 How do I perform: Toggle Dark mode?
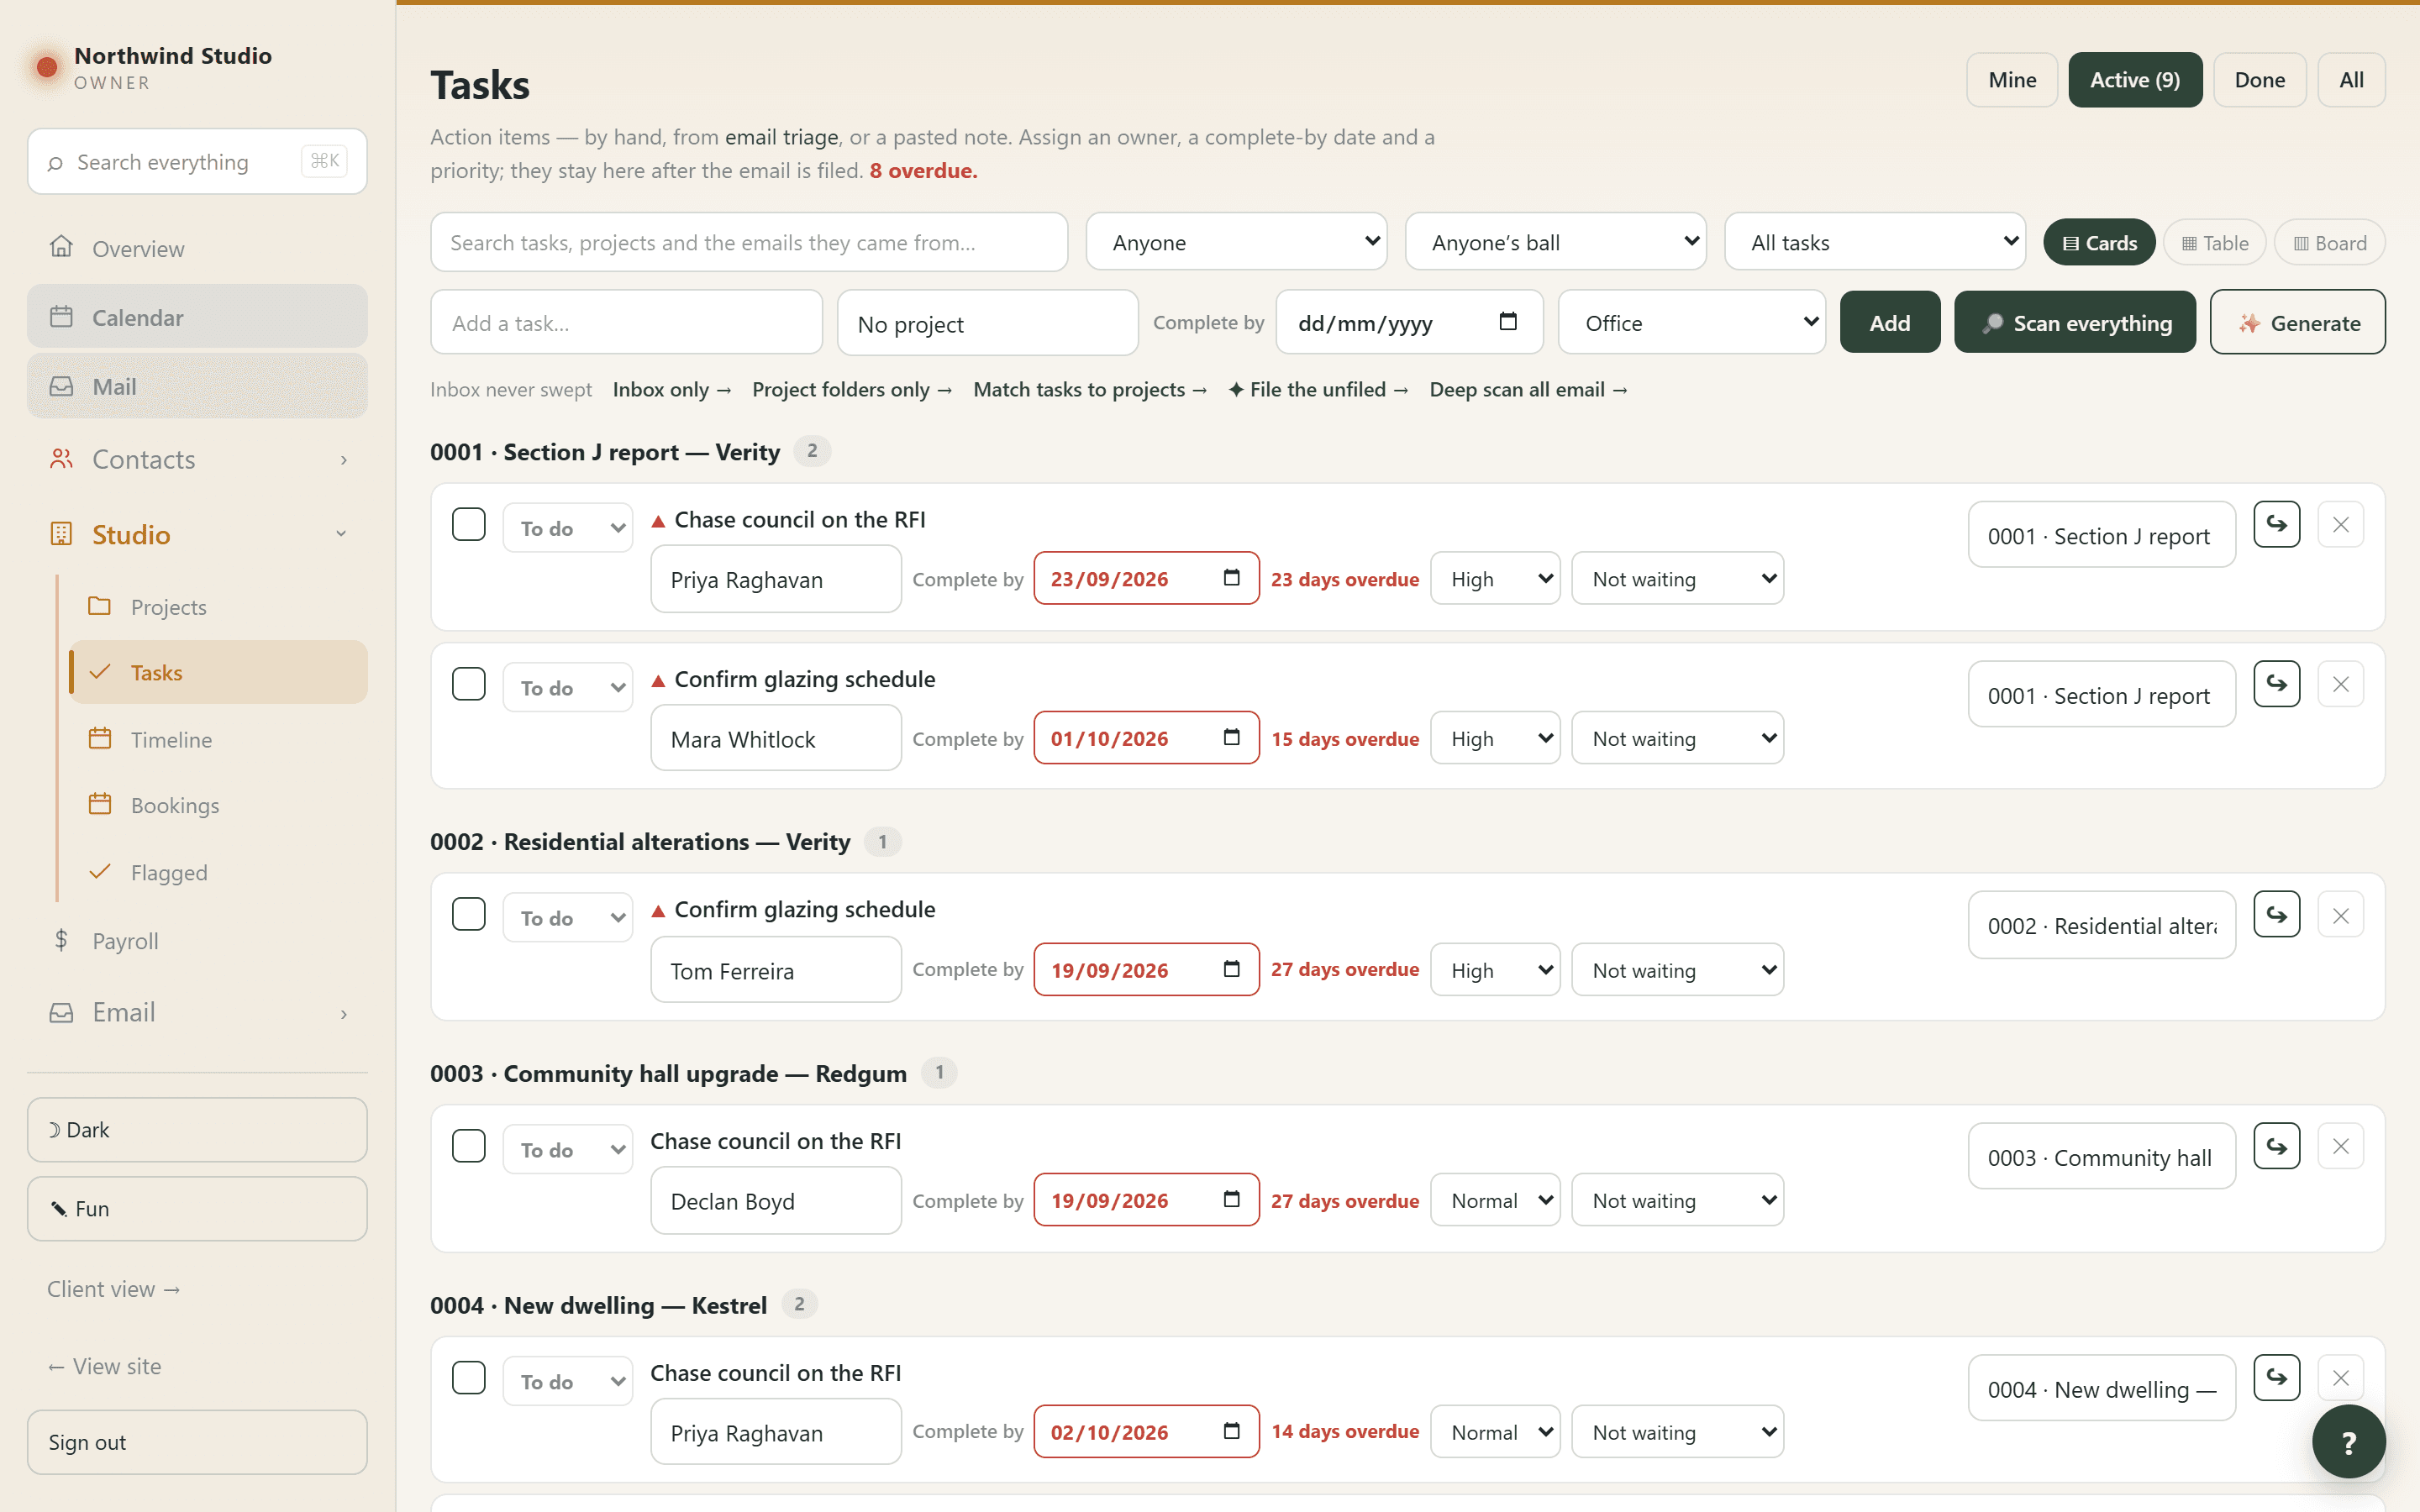(x=197, y=1130)
